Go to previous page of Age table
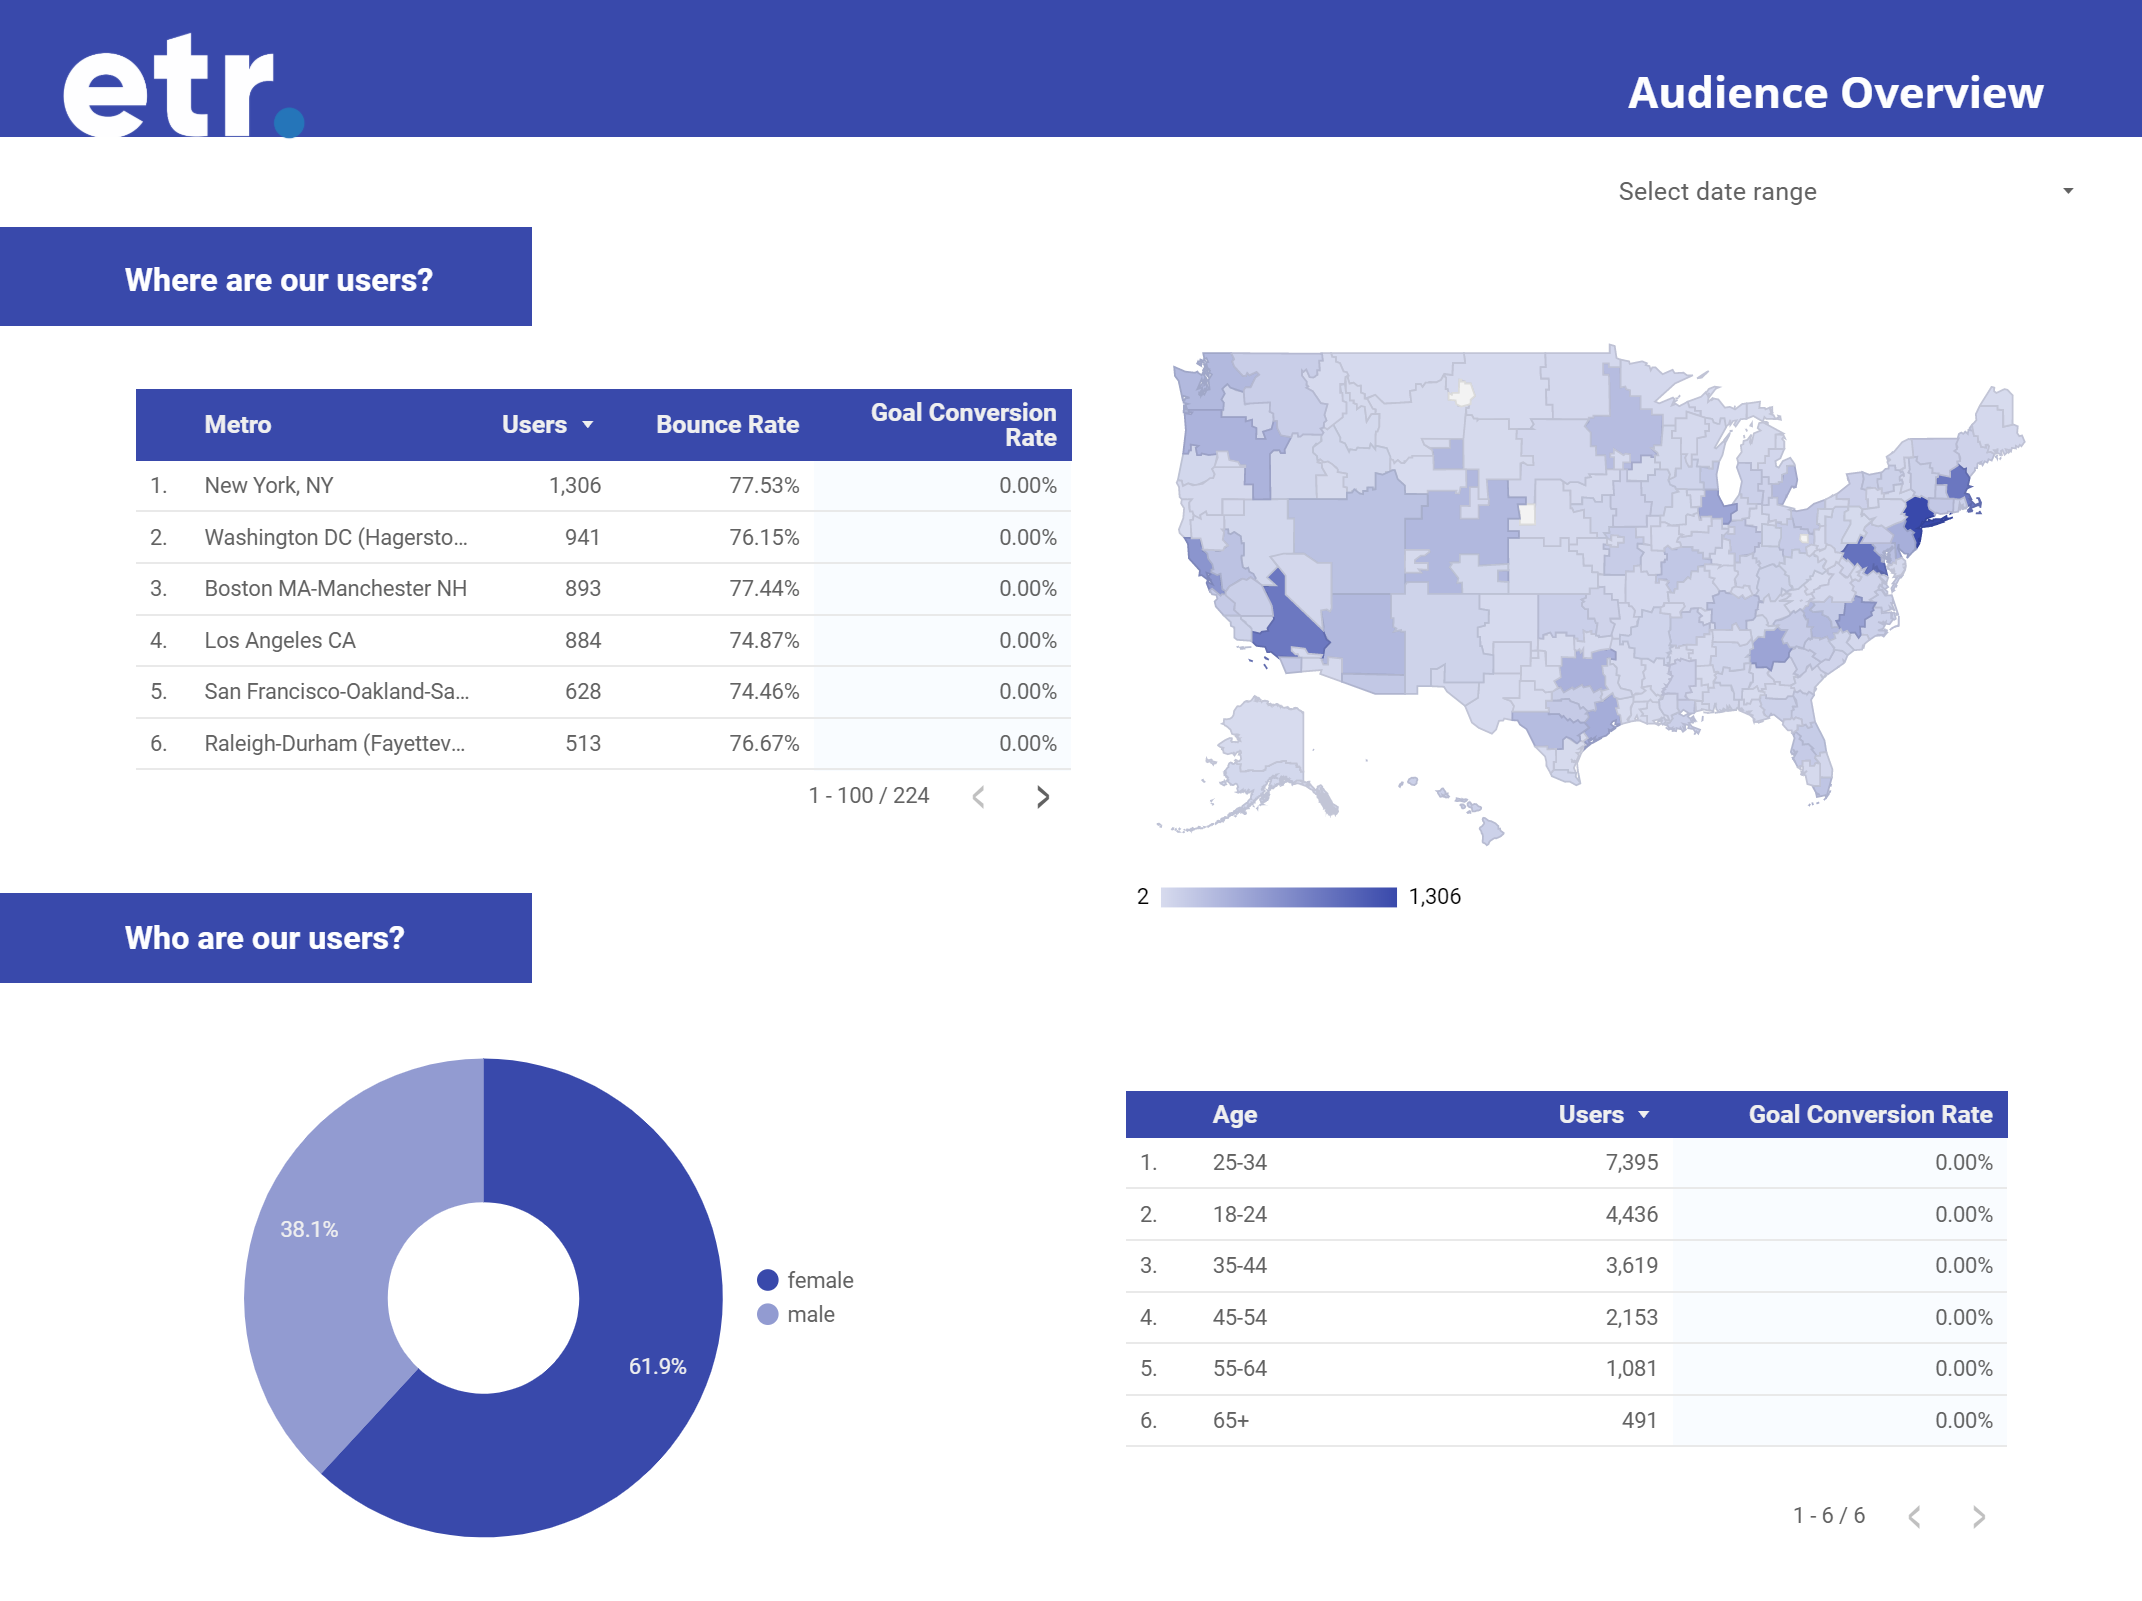Image resolution: width=2142 pixels, height=1601 pixels. tap(1914, 1517)
